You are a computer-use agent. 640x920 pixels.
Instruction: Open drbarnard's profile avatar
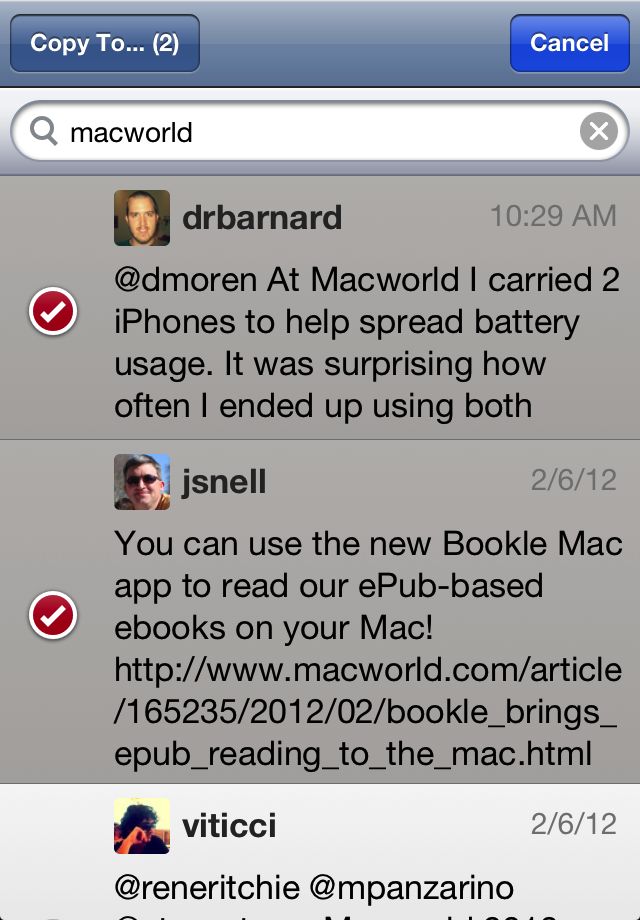coord(142,218)
